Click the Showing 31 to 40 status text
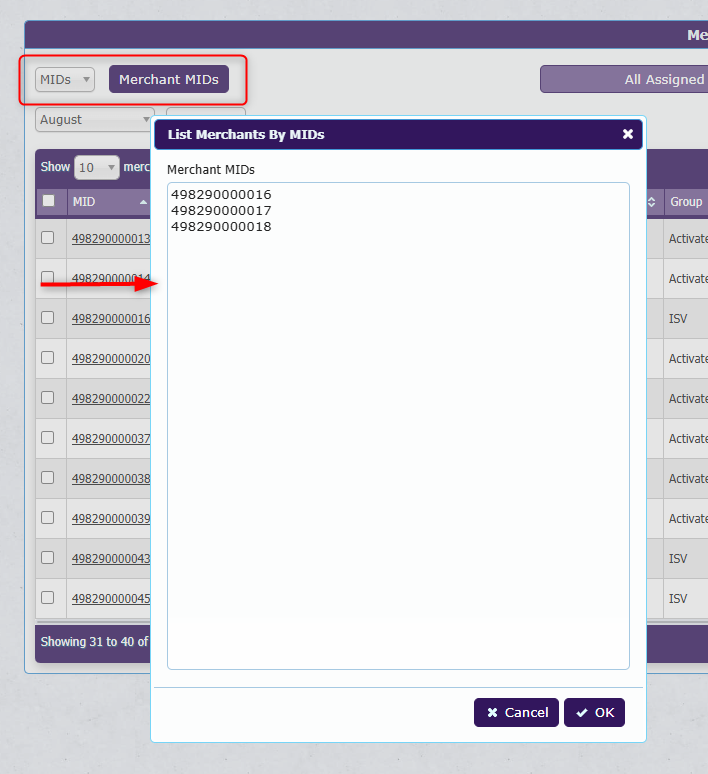The image size is (708, 774). (94, 641)
